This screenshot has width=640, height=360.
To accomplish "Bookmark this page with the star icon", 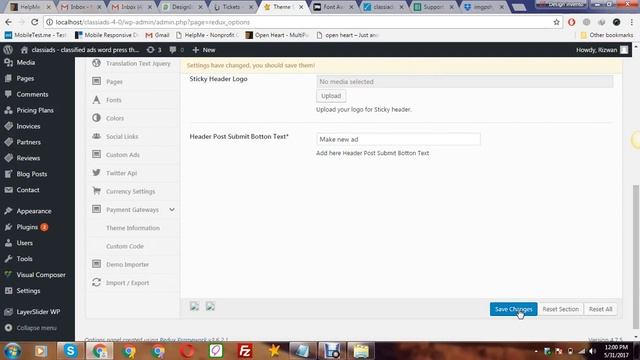I will pos(556,22).
